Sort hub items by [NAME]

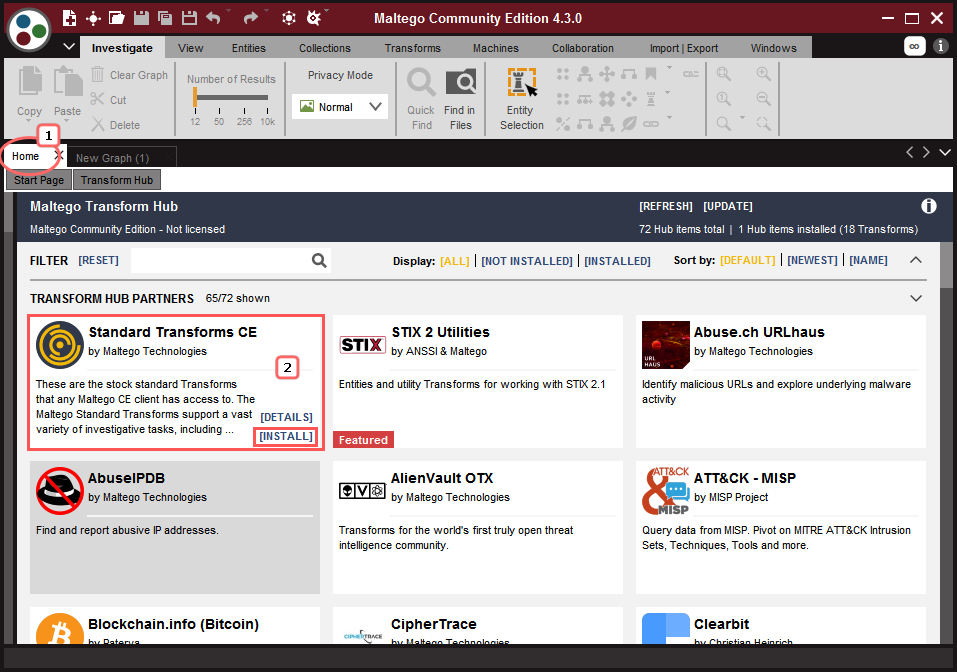tap(869, 261)
